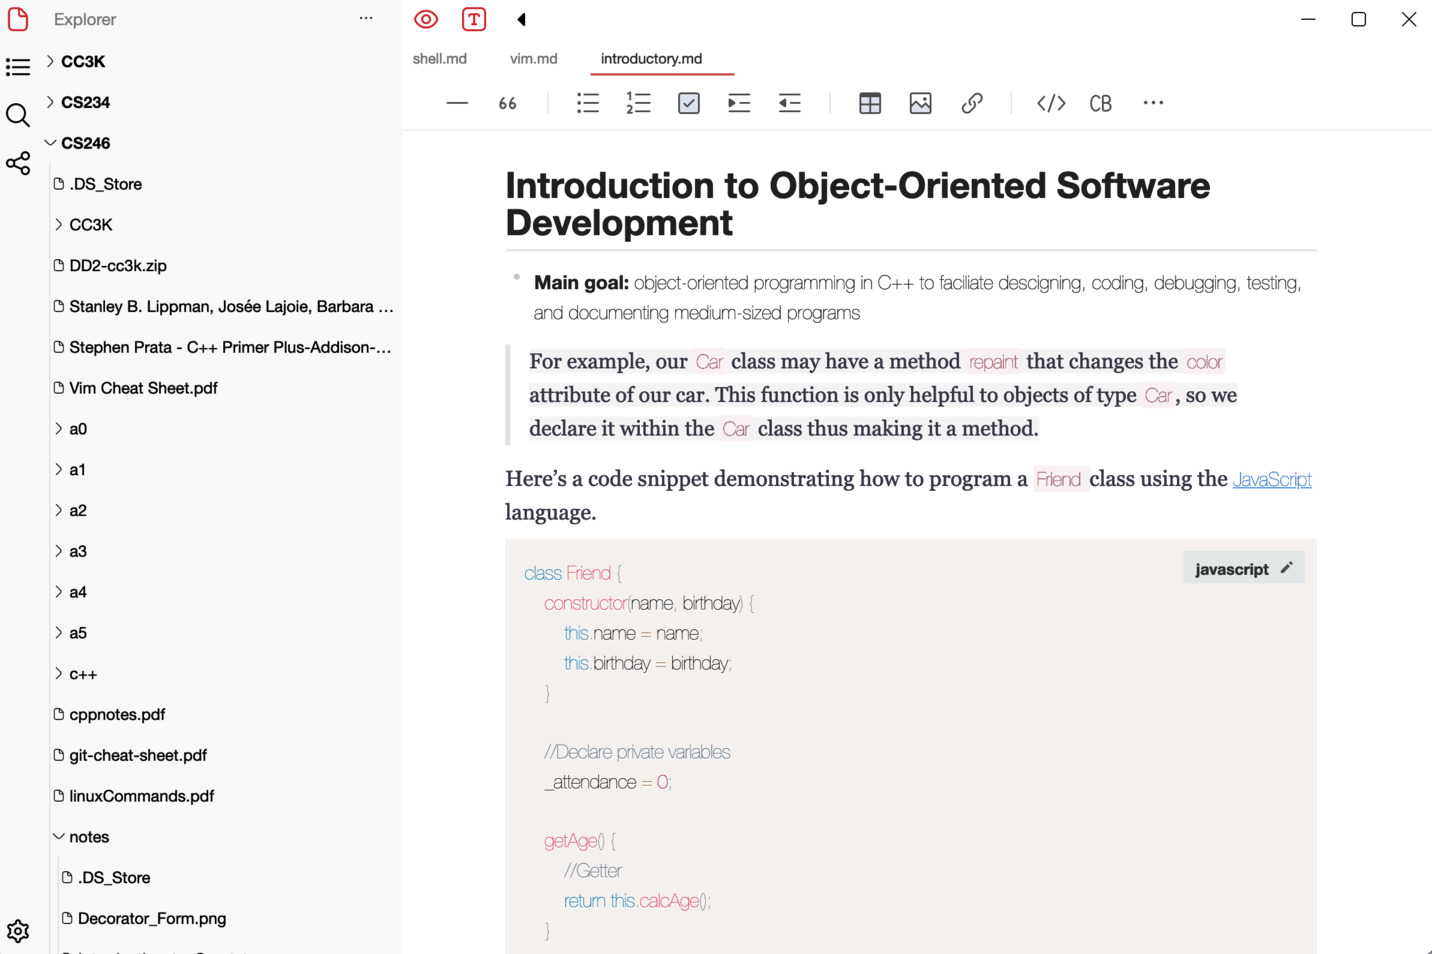Open more toolbar options ellipsis
Screen dimensions: 1432x954
(x=1153, y=103)
